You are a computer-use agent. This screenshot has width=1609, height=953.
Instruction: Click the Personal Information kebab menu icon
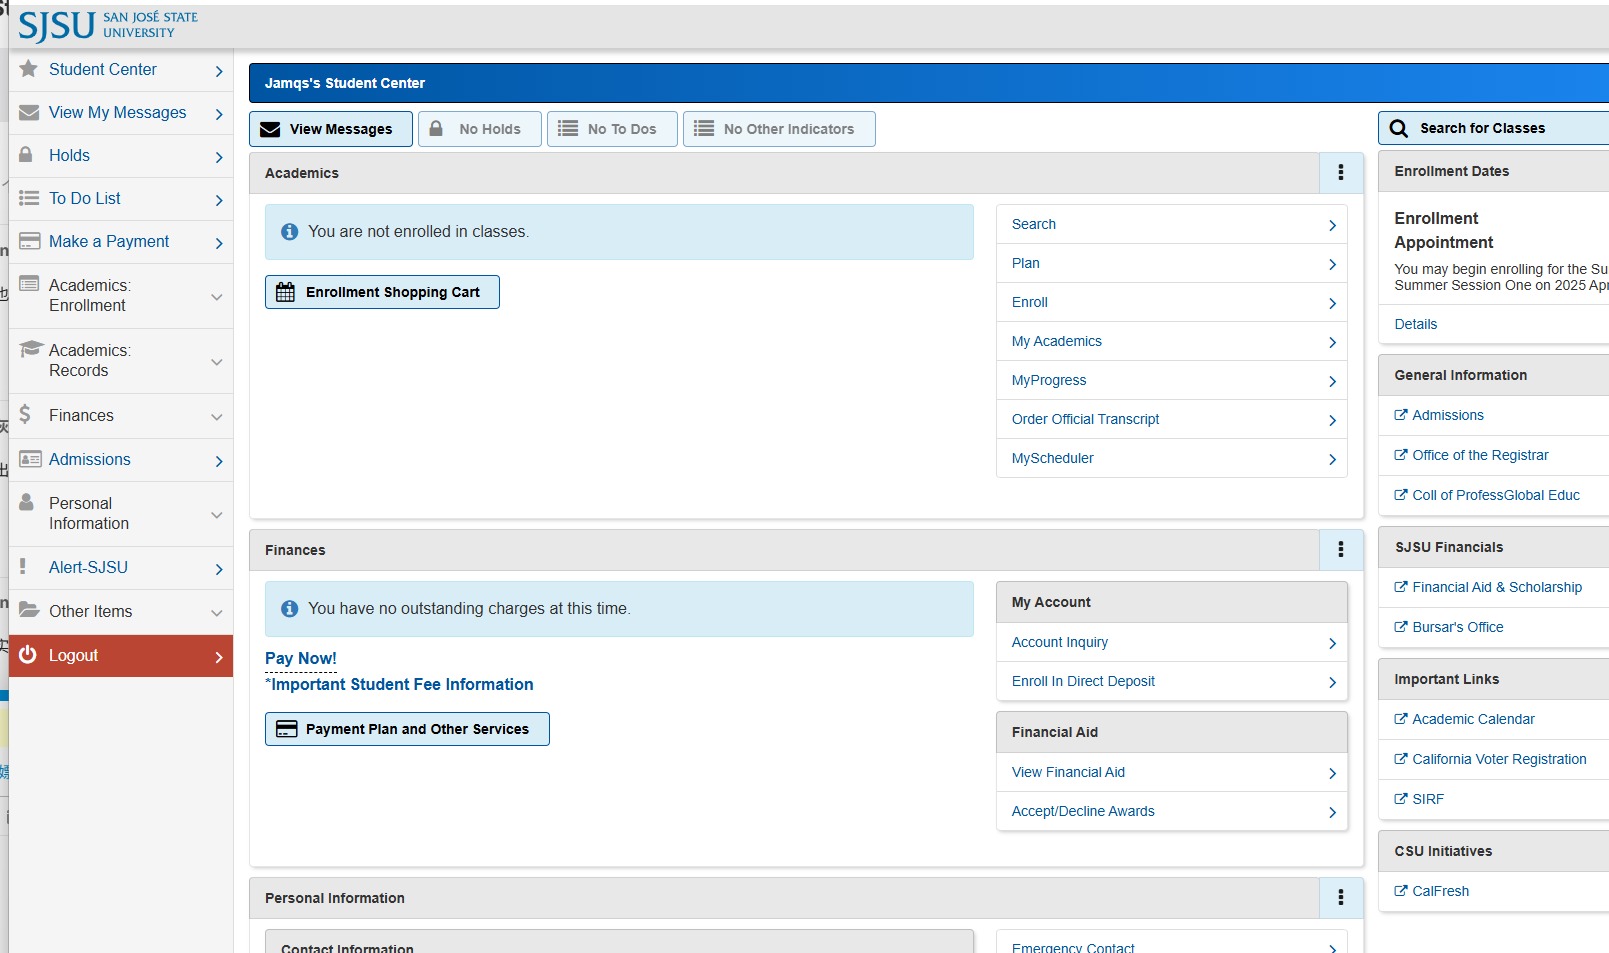pyautogui.click(x=1340, y=898)
